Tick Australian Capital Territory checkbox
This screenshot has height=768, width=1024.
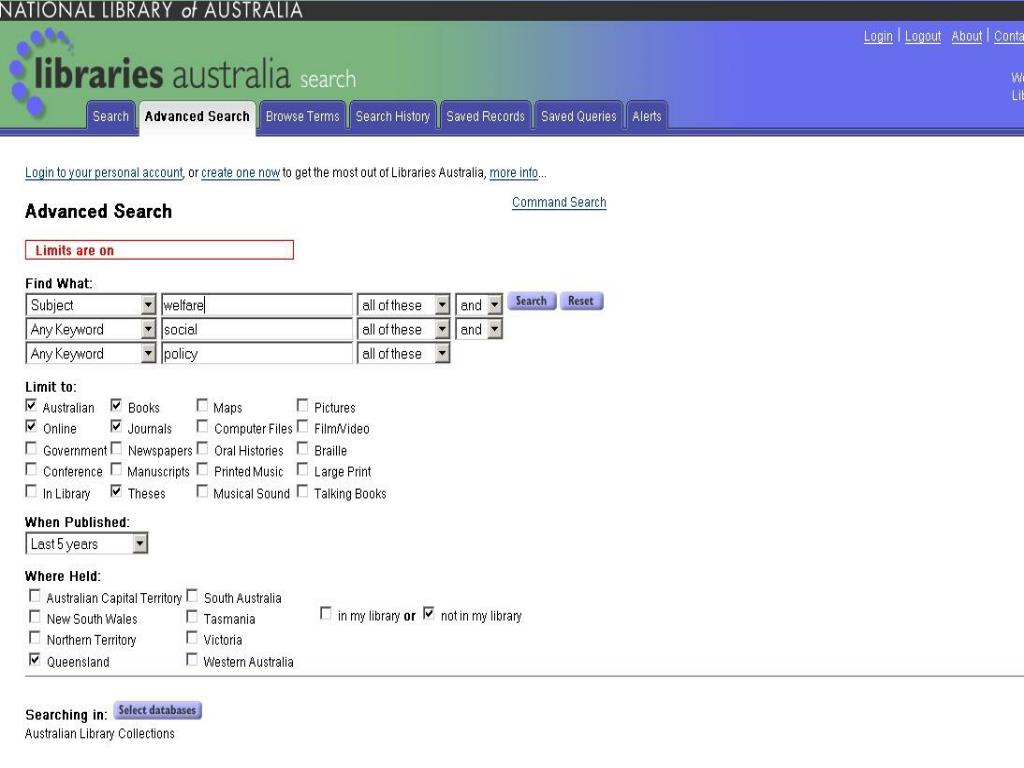[x=35, y=596]
